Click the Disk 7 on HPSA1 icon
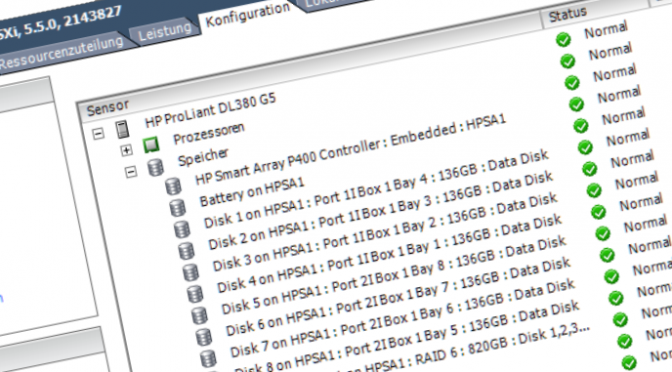This screenshot has height=372, width=672. pyautogui.click(x=208, y=359)
